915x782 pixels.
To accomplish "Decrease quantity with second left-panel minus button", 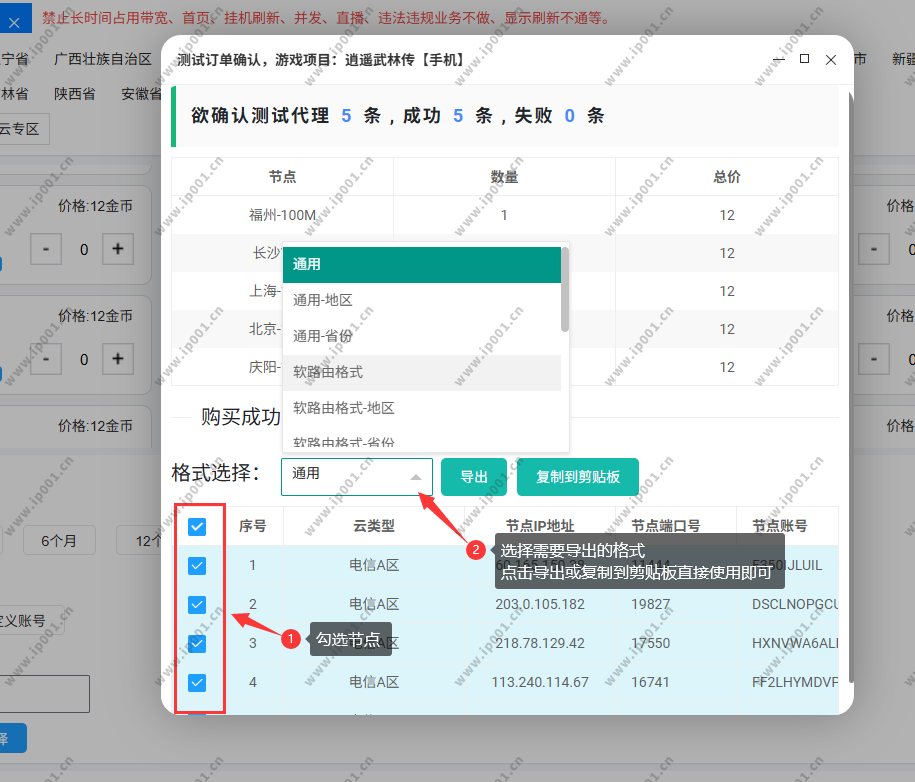I will (46, 359).
